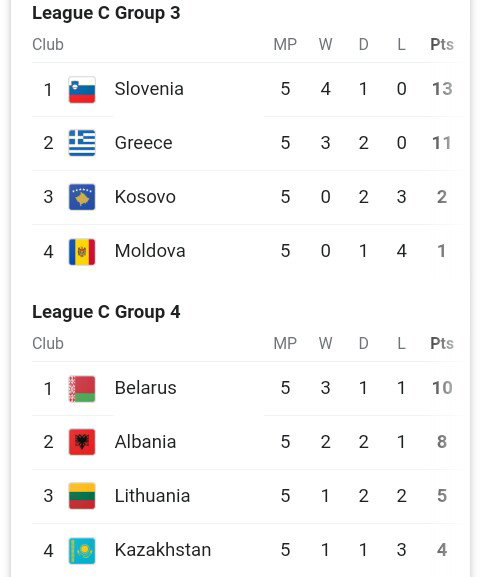Viewport: 480px width, 577px height.
Task: Select Lithuania's points value 5
Action: tap(442, 496)
